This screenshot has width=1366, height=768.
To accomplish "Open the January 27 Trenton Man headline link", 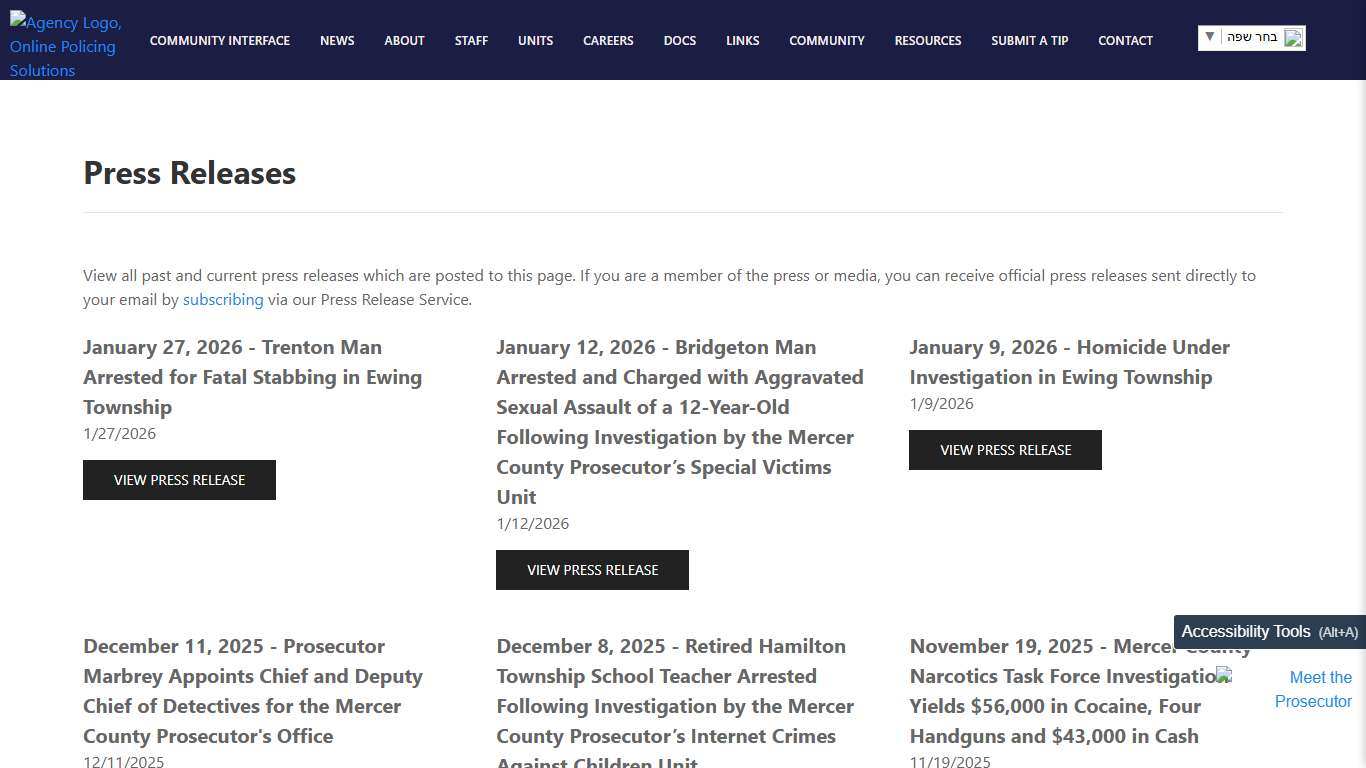I will tap(252, 377).
